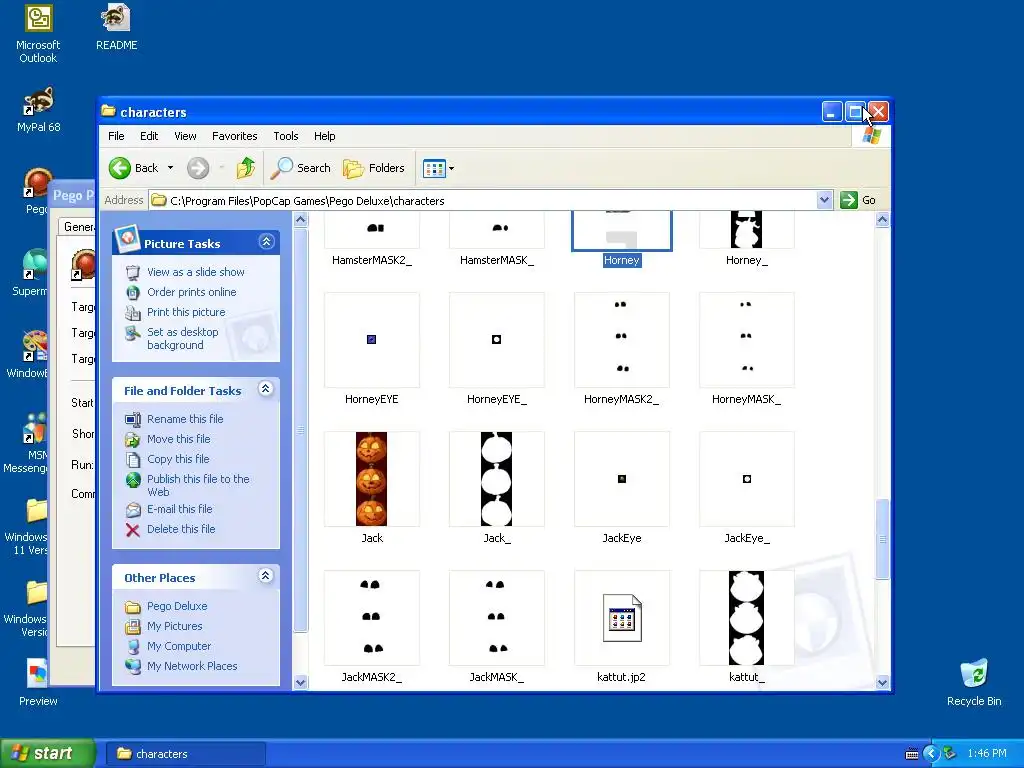Click Order prints online

click(x=191, y=292)
